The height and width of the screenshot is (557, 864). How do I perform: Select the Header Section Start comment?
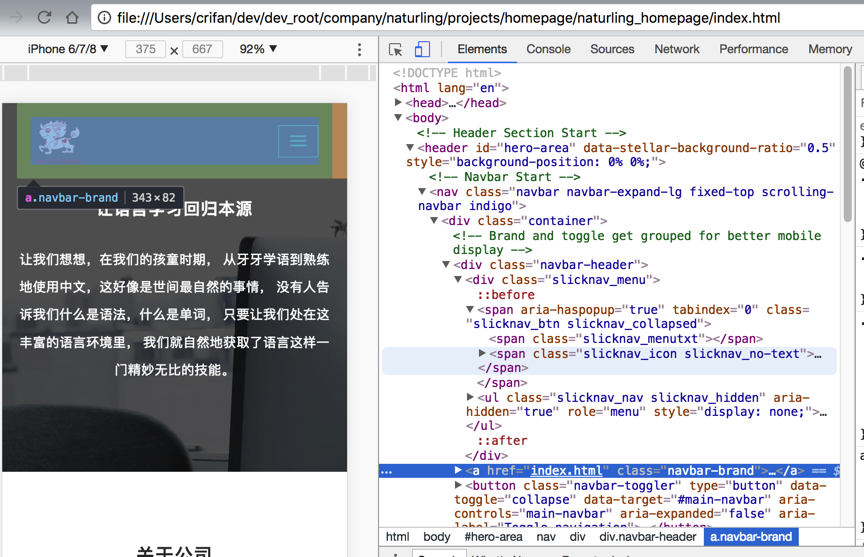521,133
